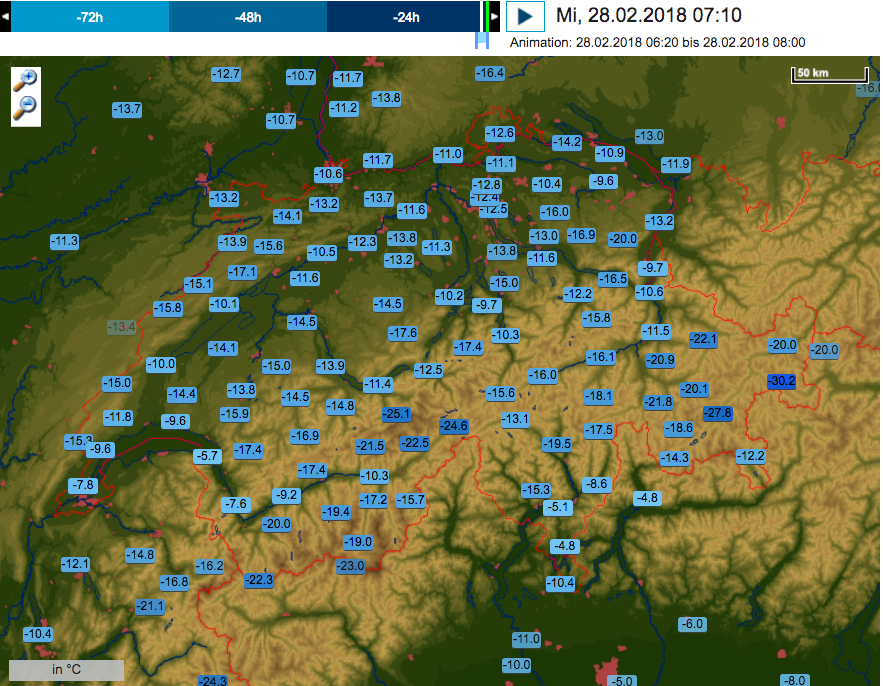Click the zoom out magnifier icon
Viewport: 883px width, 686px height.
click(25, 109)
